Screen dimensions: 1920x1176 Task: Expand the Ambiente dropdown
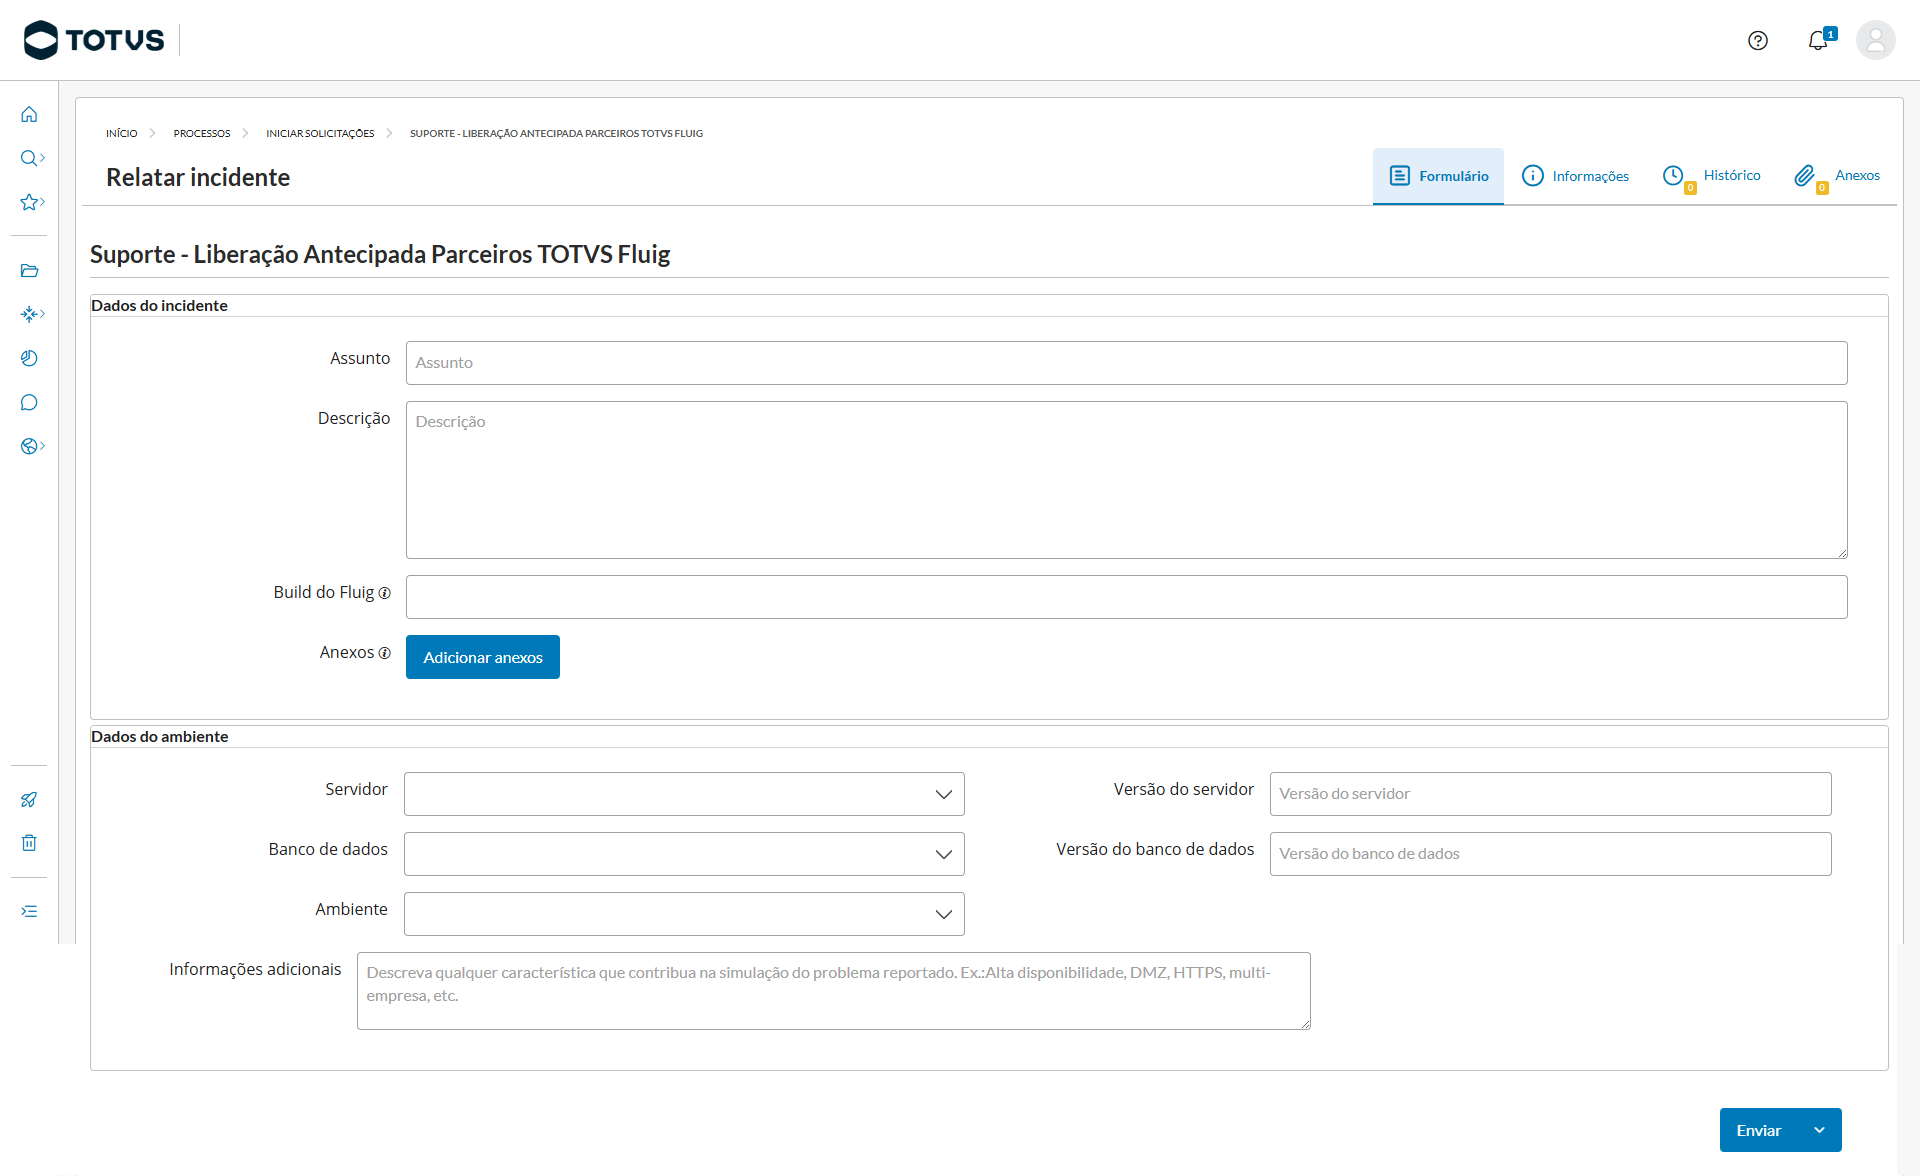684,914
